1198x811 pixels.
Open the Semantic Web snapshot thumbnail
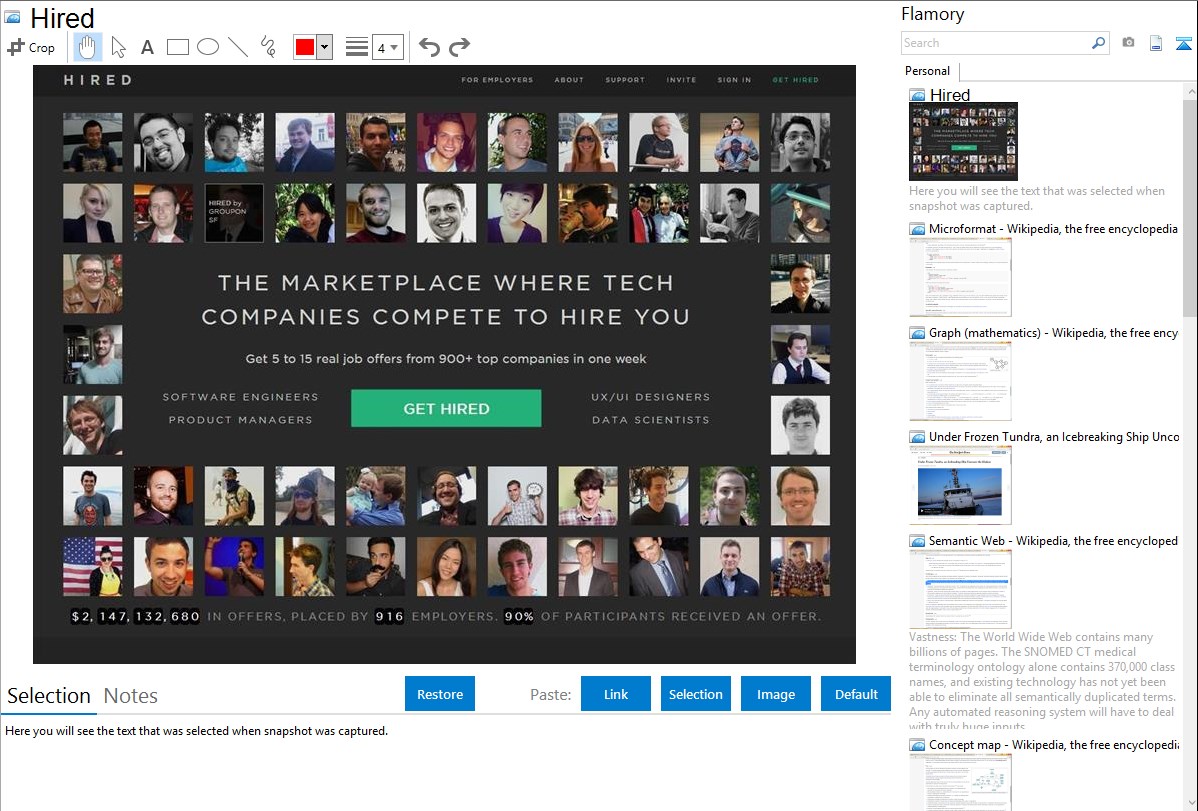point(960,589)
